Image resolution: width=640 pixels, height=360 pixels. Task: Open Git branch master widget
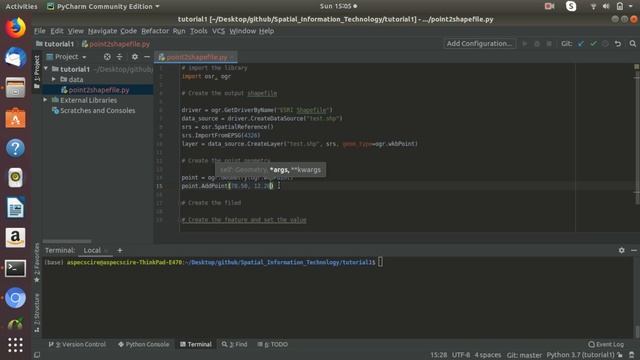pos(524,355)
